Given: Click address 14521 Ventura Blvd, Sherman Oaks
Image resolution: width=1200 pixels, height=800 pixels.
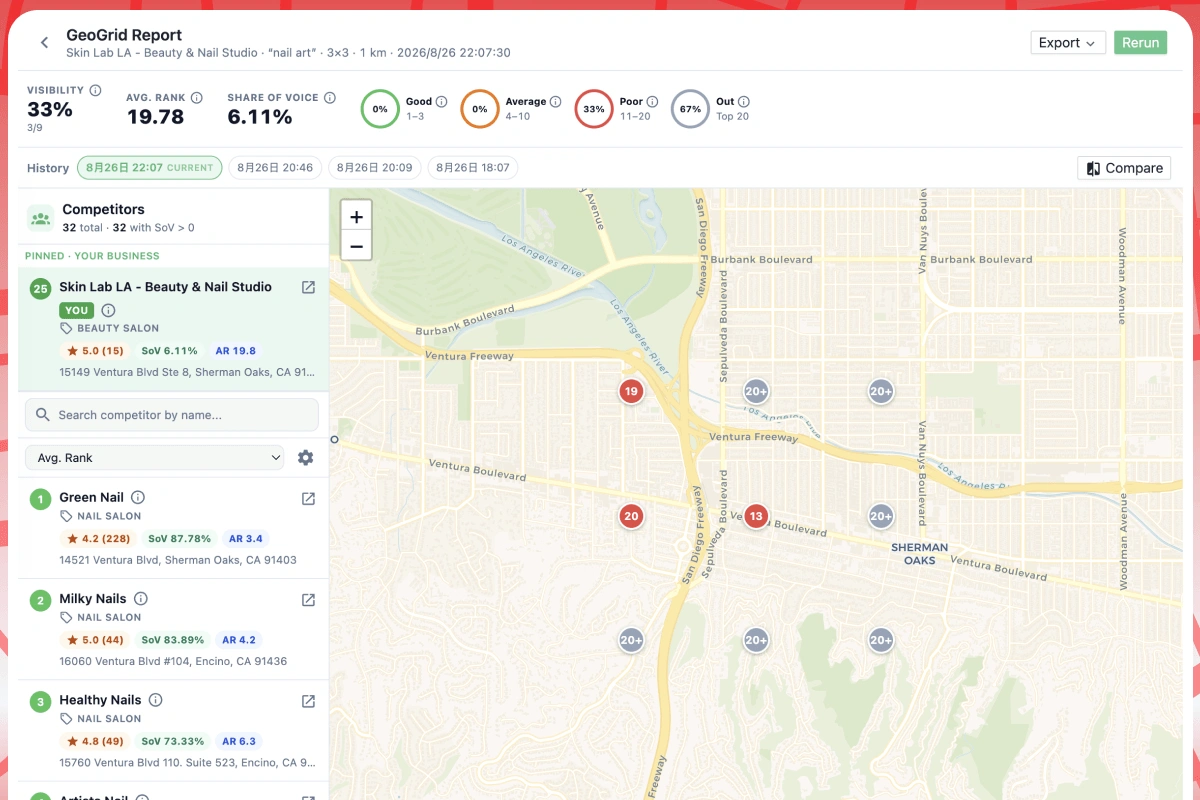Looking at the screenshot, I should 178,560.
